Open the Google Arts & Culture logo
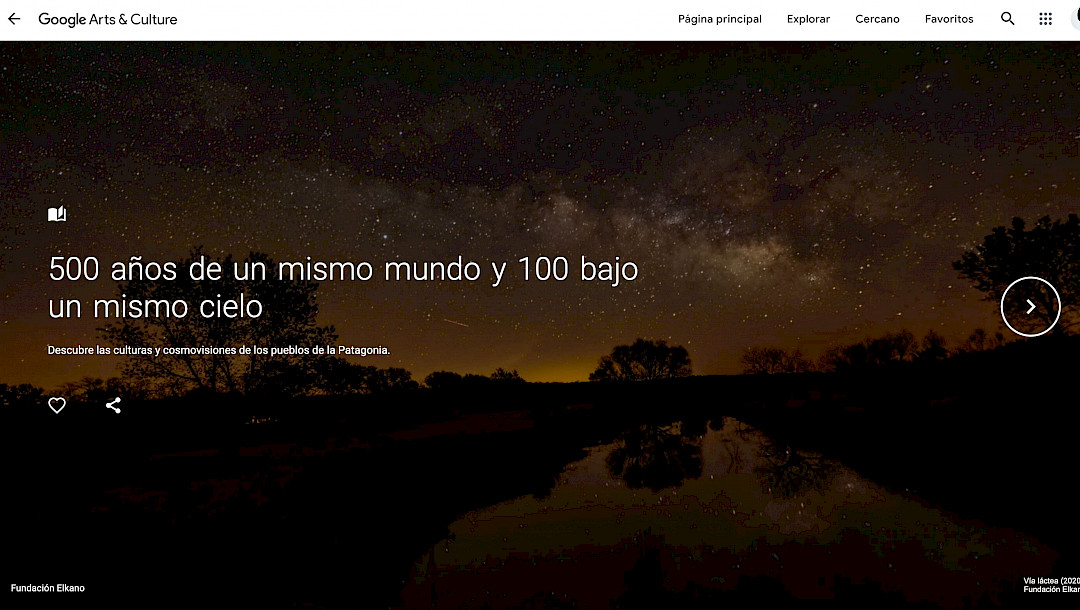Viewport: 1080px width, 610px height. 108,19
